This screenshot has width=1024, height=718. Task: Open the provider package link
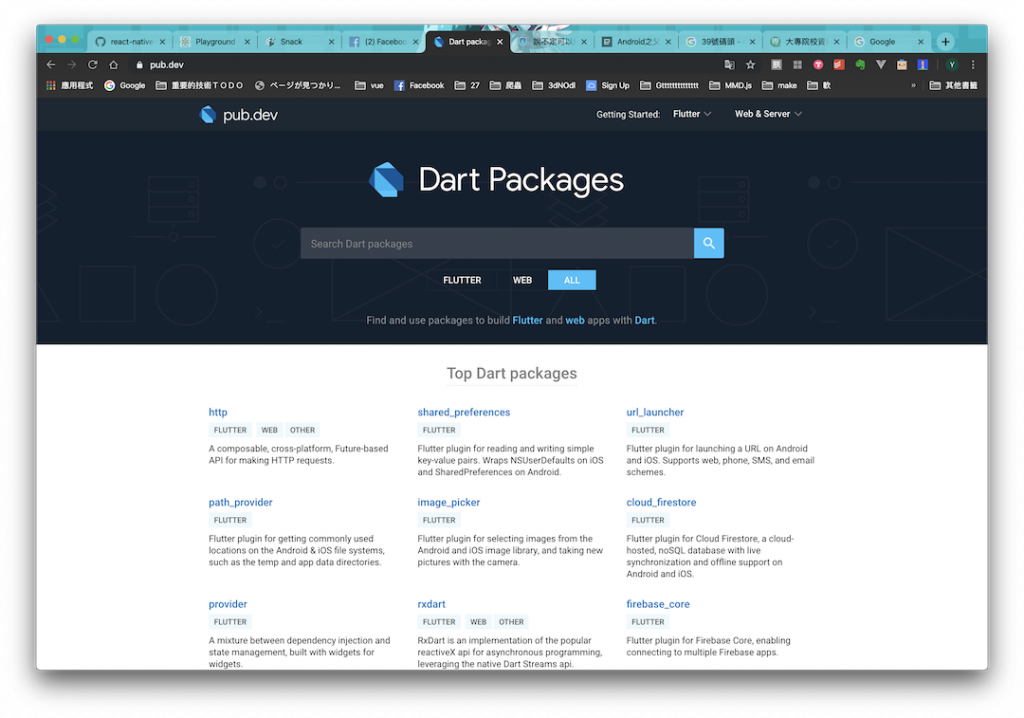coord(228,604)
